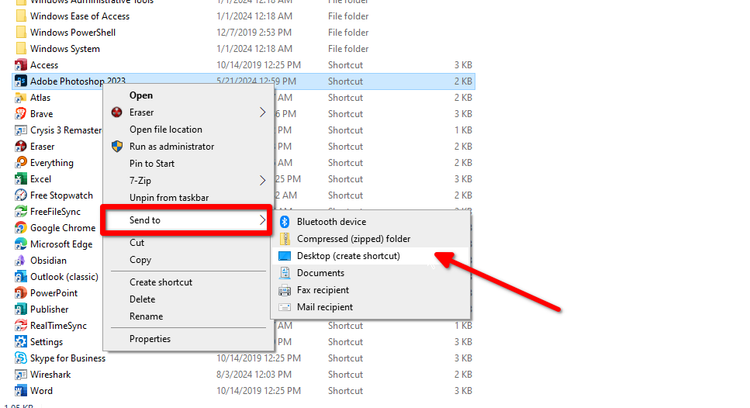Image resolution: width=750 pixels, height=408 pixels.
Task: Click the Windows System folder icon
Action: [21, 49]
